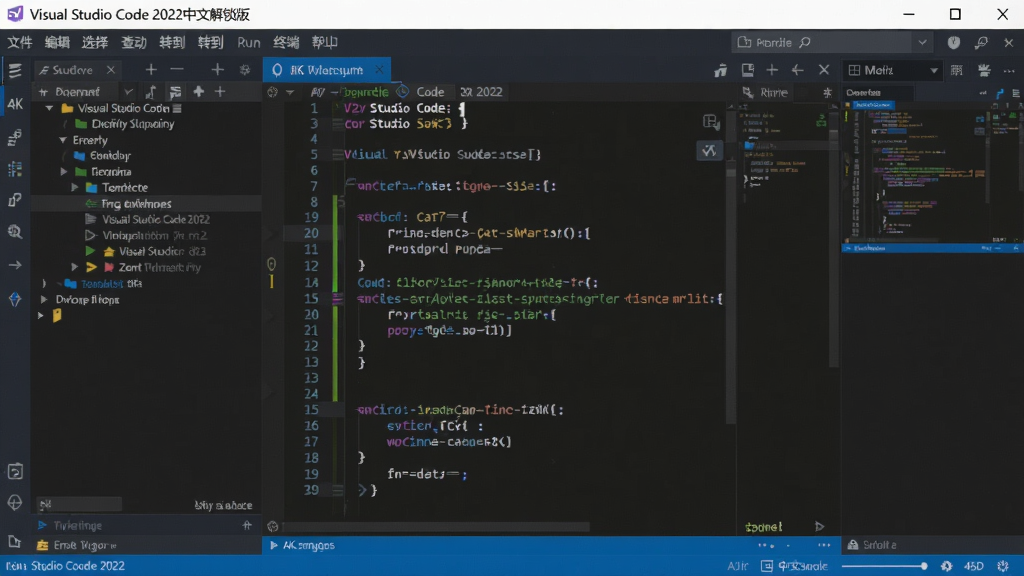Toggle the pin icon beside Rirrie
1024x576 pixels.
pos(827,93)
